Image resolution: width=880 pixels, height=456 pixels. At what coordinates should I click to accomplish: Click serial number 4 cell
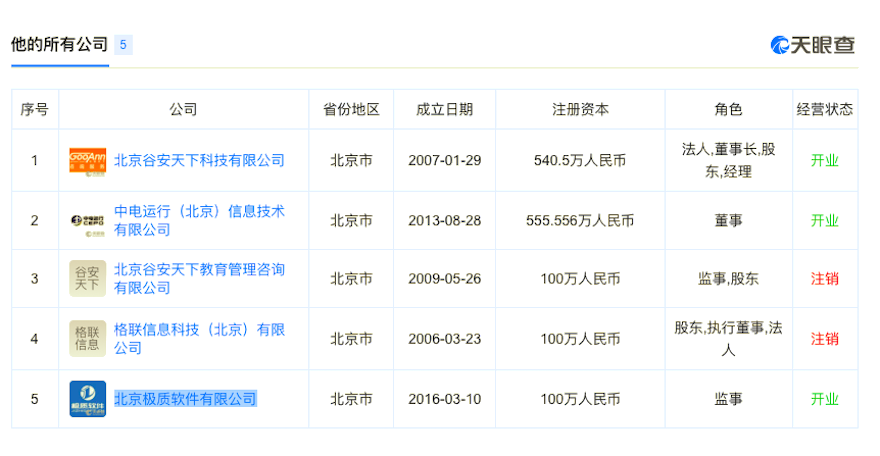coord(35,339)
